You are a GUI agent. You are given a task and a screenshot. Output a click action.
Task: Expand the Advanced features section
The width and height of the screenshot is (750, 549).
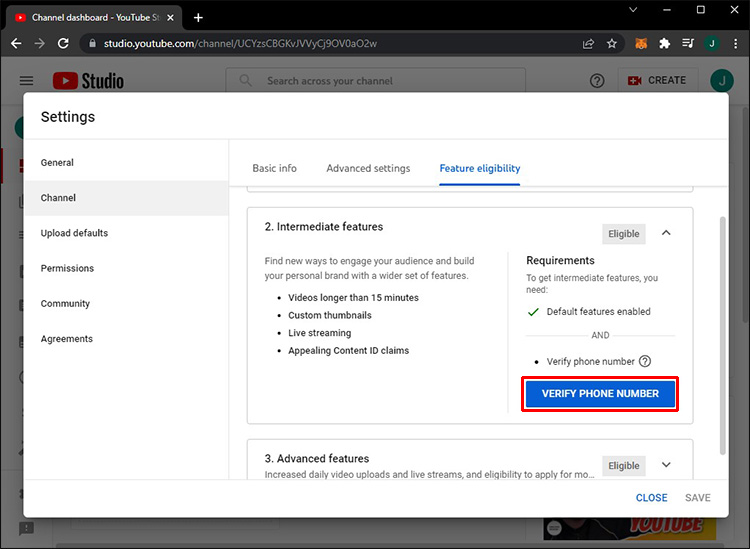click(x=666, y=465)
